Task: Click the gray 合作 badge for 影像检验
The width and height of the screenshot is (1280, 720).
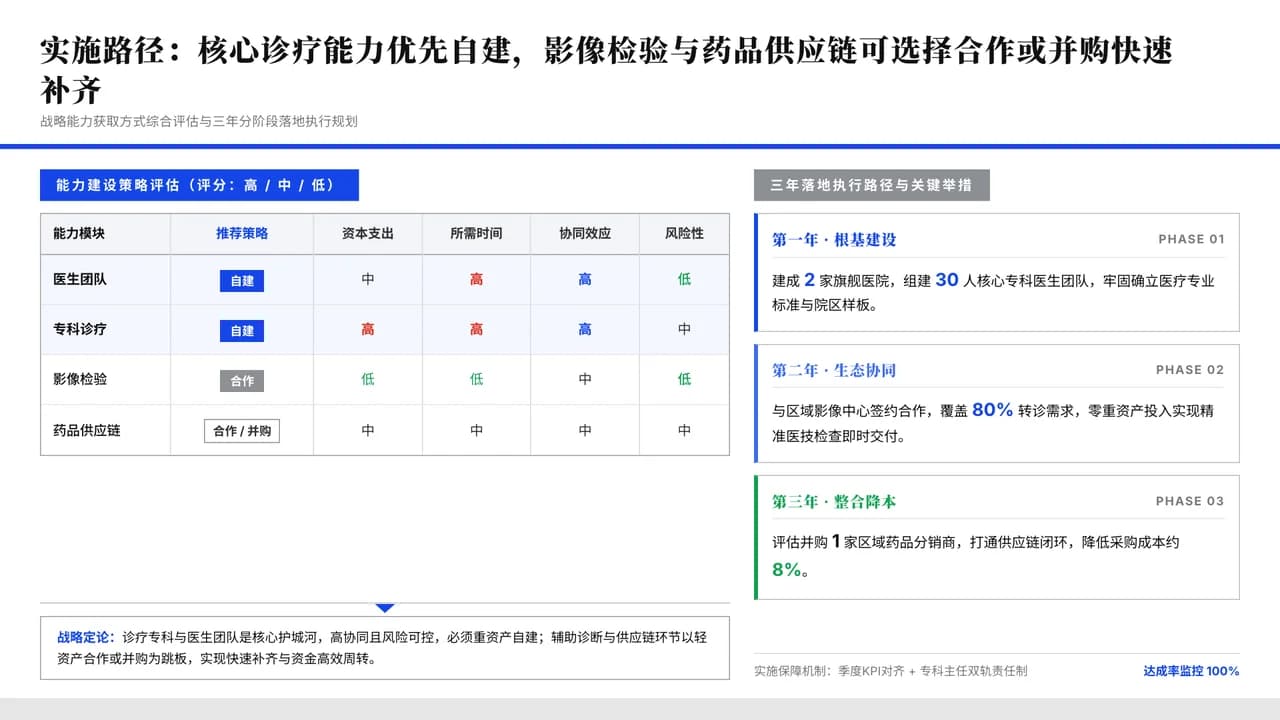Action: coord(242,381)
